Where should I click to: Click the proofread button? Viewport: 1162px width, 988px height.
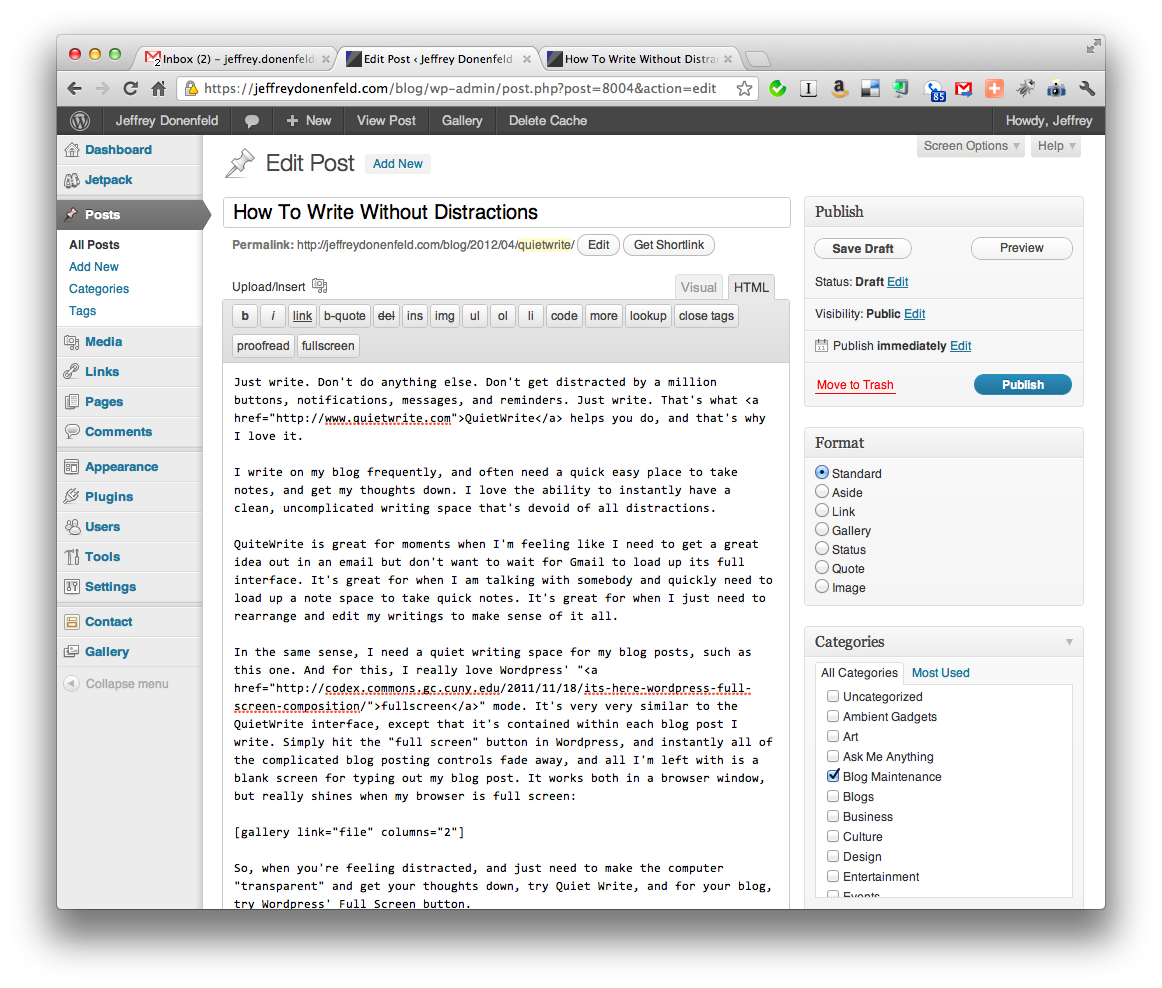click(263, 346)
